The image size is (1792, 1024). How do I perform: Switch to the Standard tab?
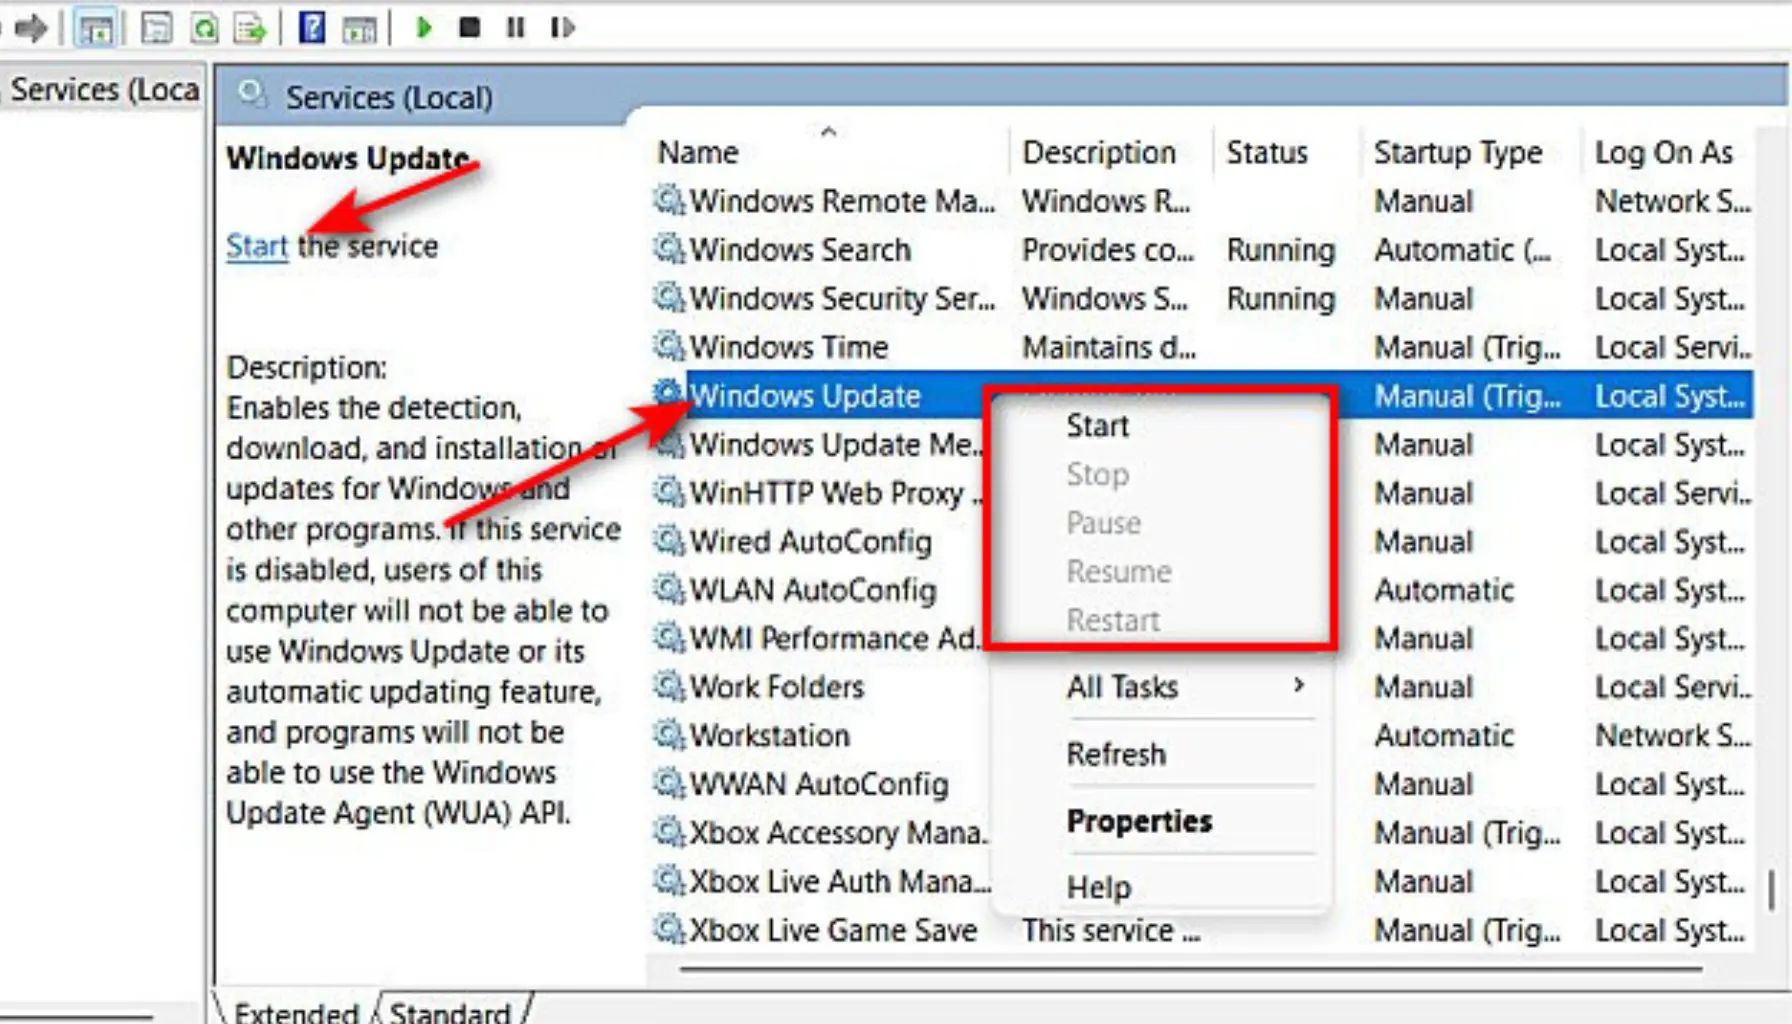450,1011
